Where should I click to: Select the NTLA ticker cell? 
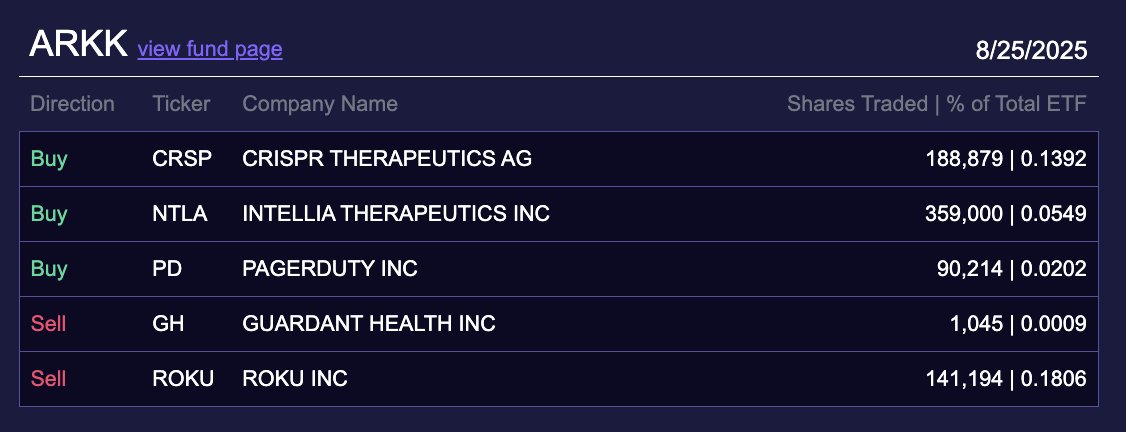180,214
